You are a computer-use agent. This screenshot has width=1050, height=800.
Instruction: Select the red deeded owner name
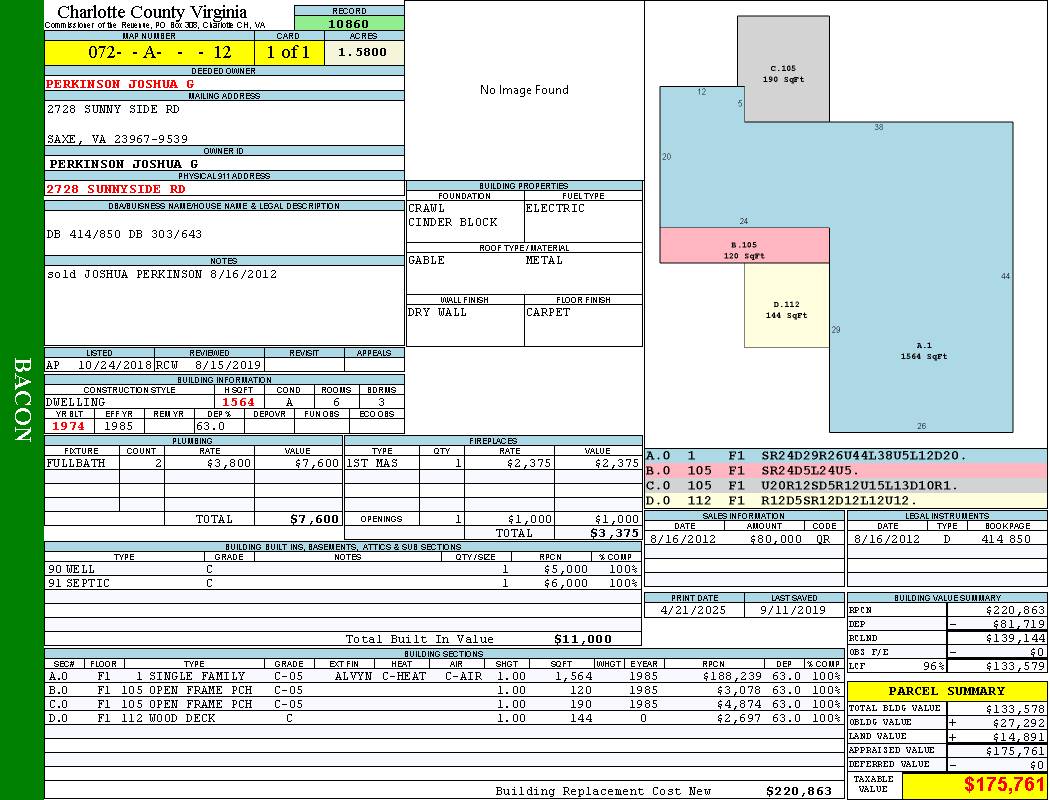(x=120, y=84)
